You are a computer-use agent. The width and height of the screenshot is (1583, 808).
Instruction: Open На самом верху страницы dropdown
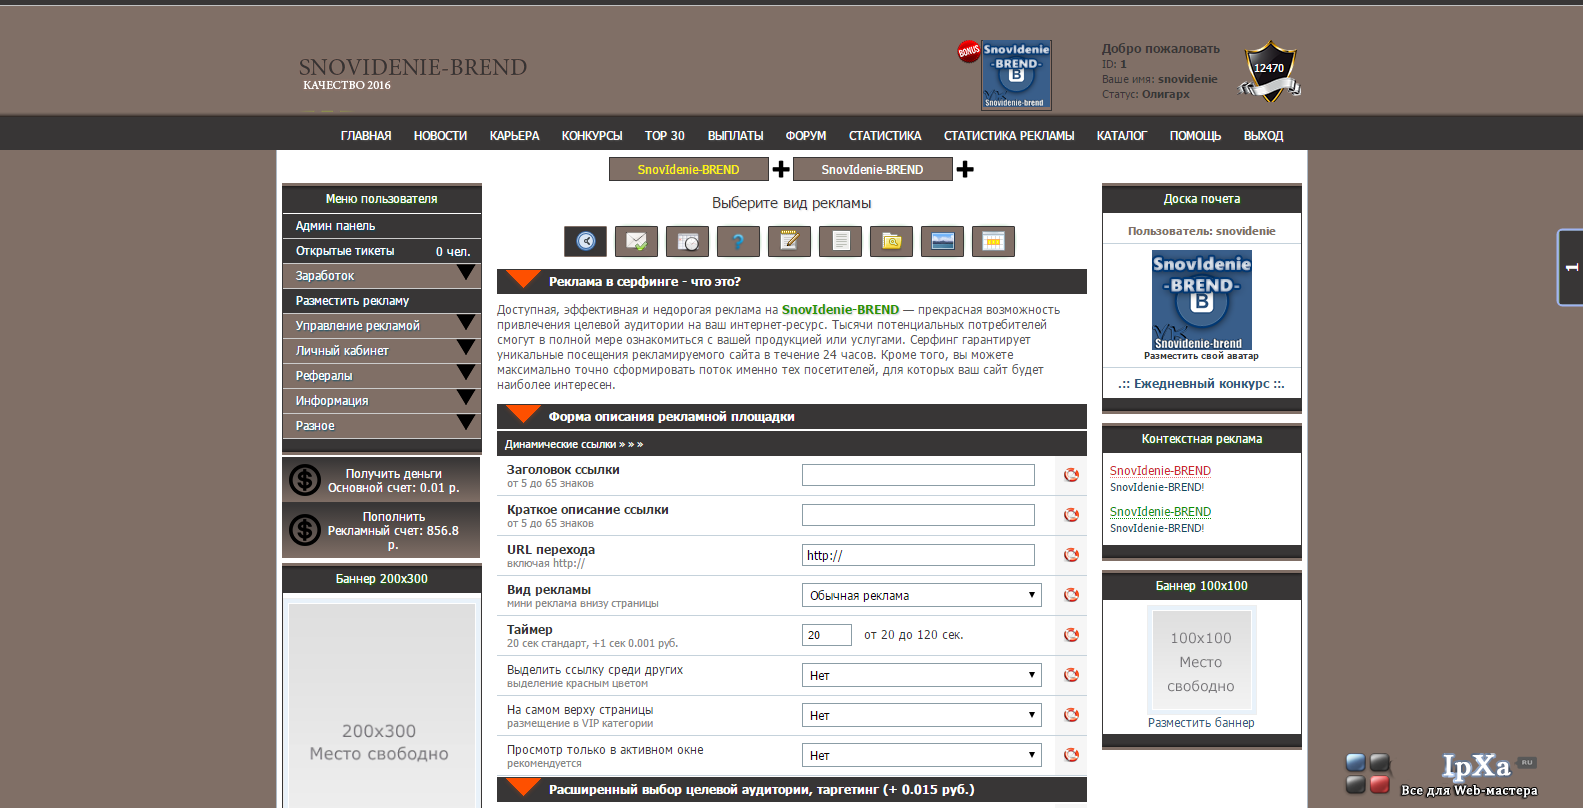(x=922, y=715)
